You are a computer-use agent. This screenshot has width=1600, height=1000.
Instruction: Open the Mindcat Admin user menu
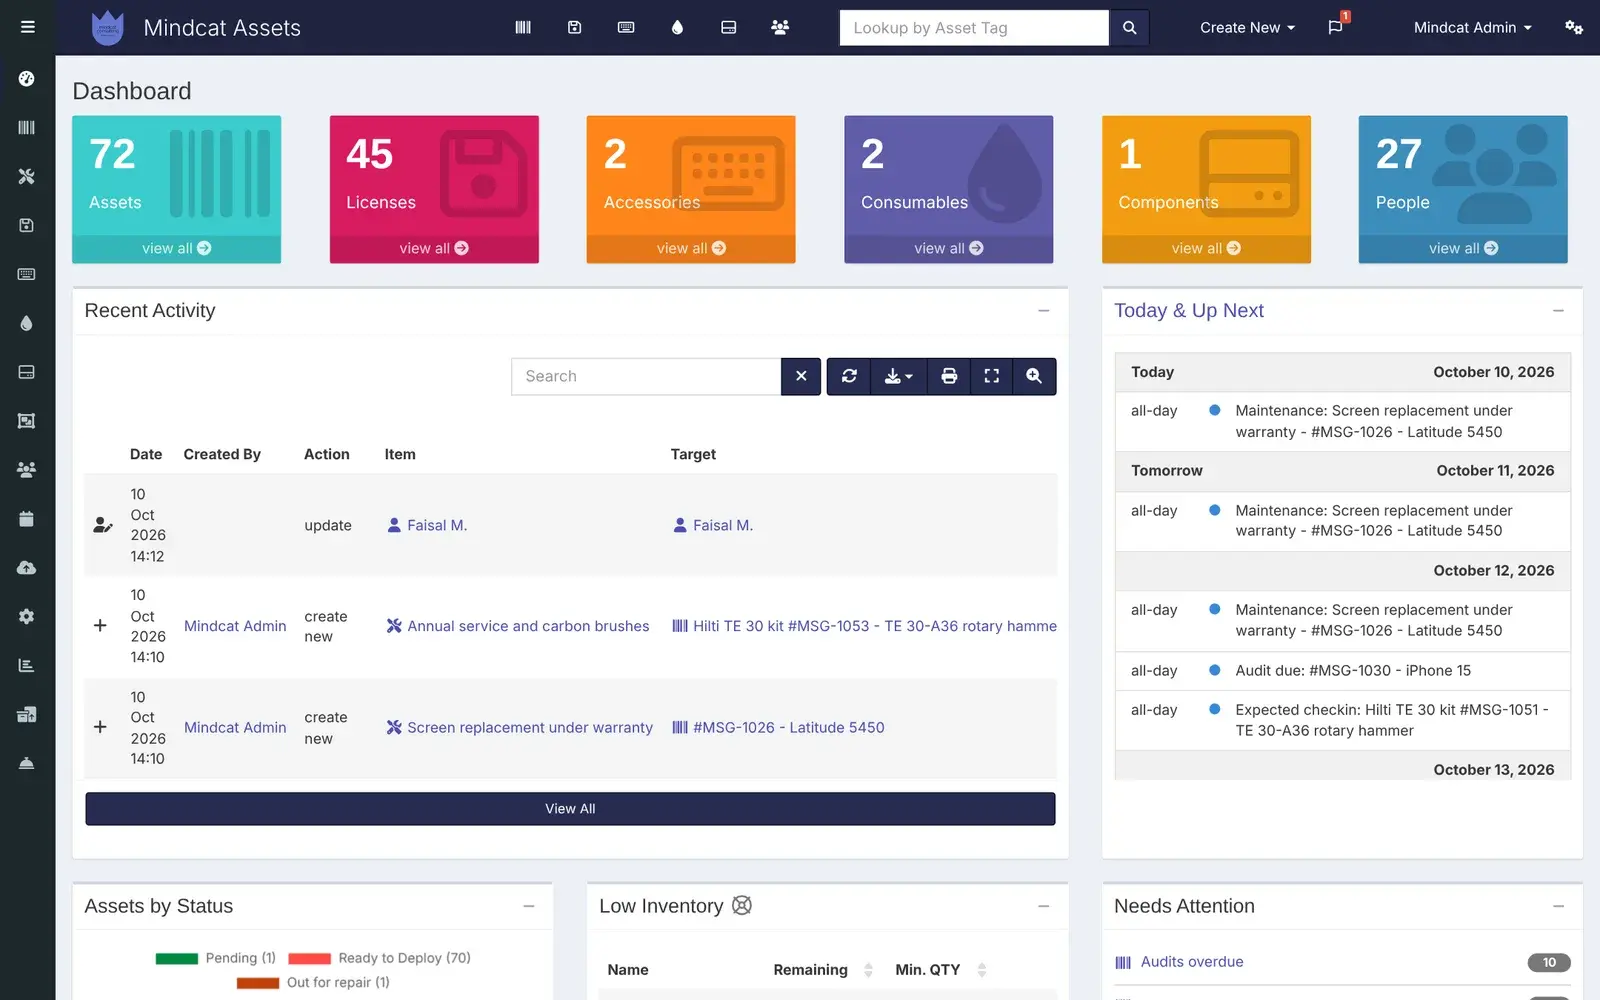pyautogui.click(x=1472, y=28)
